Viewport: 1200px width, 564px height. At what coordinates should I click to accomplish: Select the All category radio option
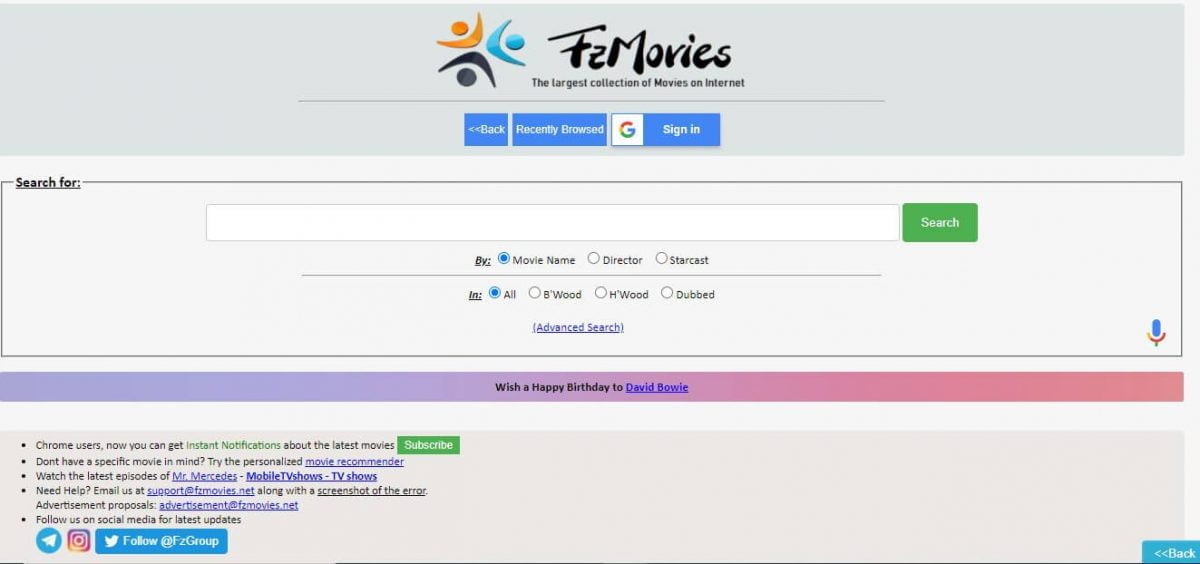495,293
